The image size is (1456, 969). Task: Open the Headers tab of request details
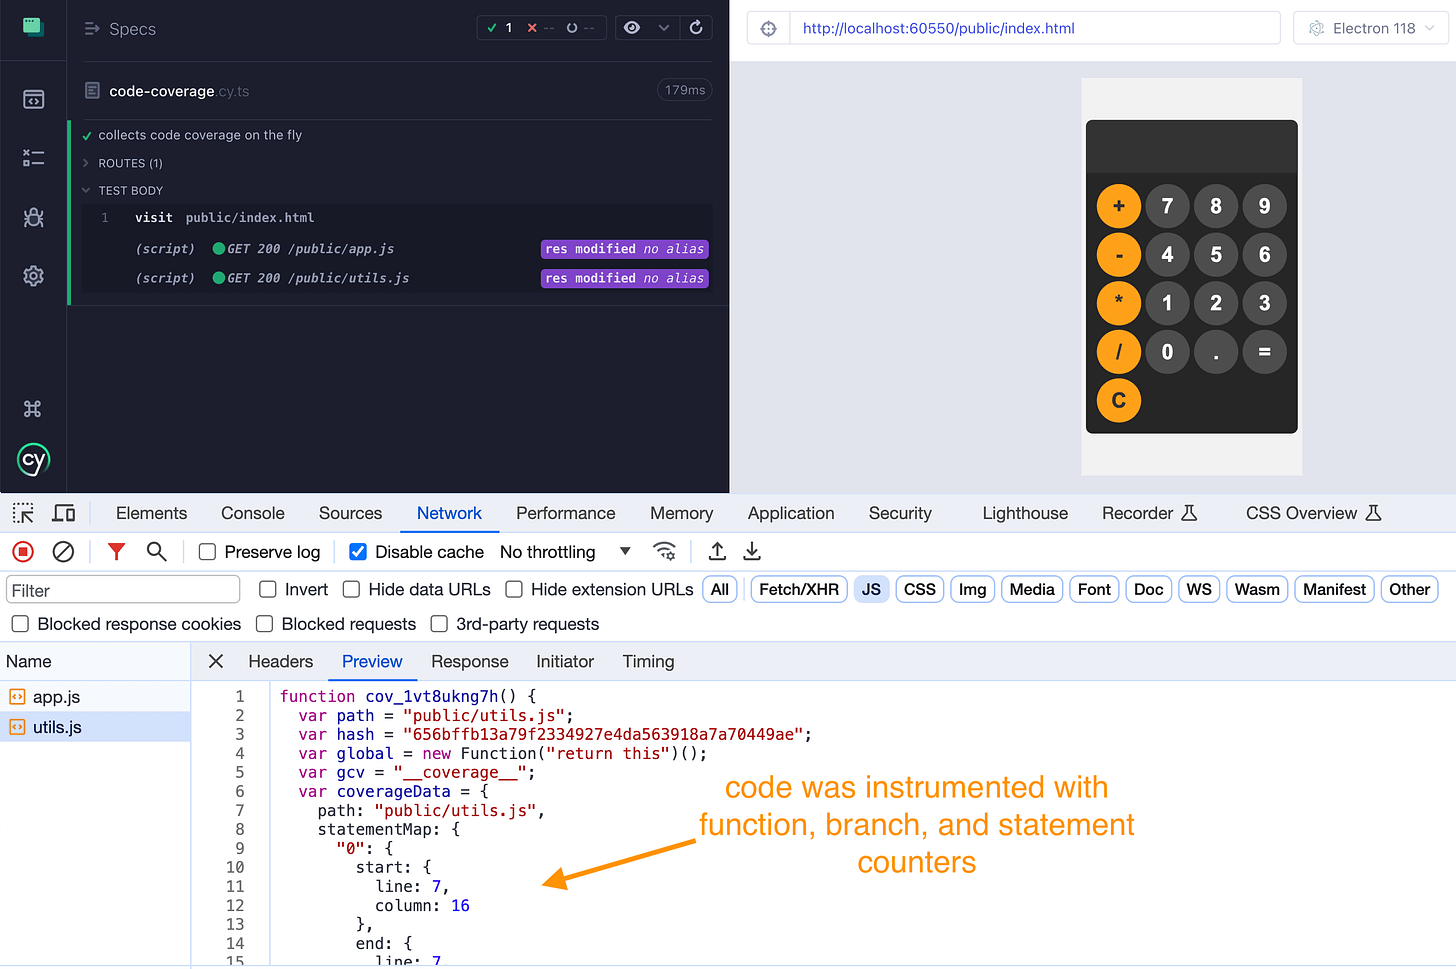click(281, 661)
